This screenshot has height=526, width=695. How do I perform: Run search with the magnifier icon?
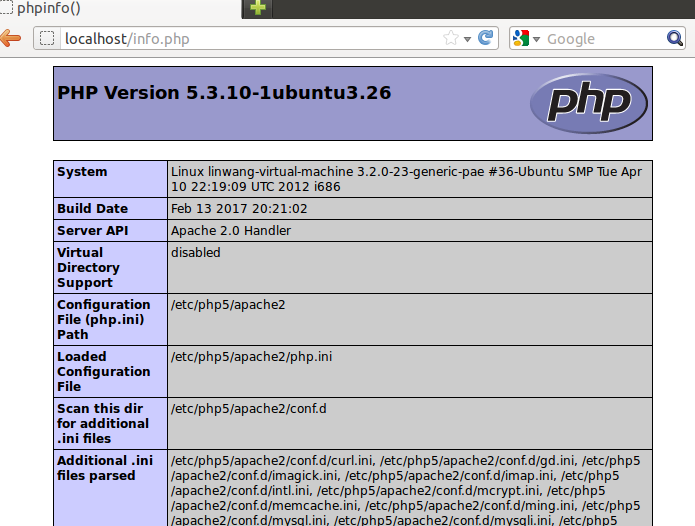[675, 39]
